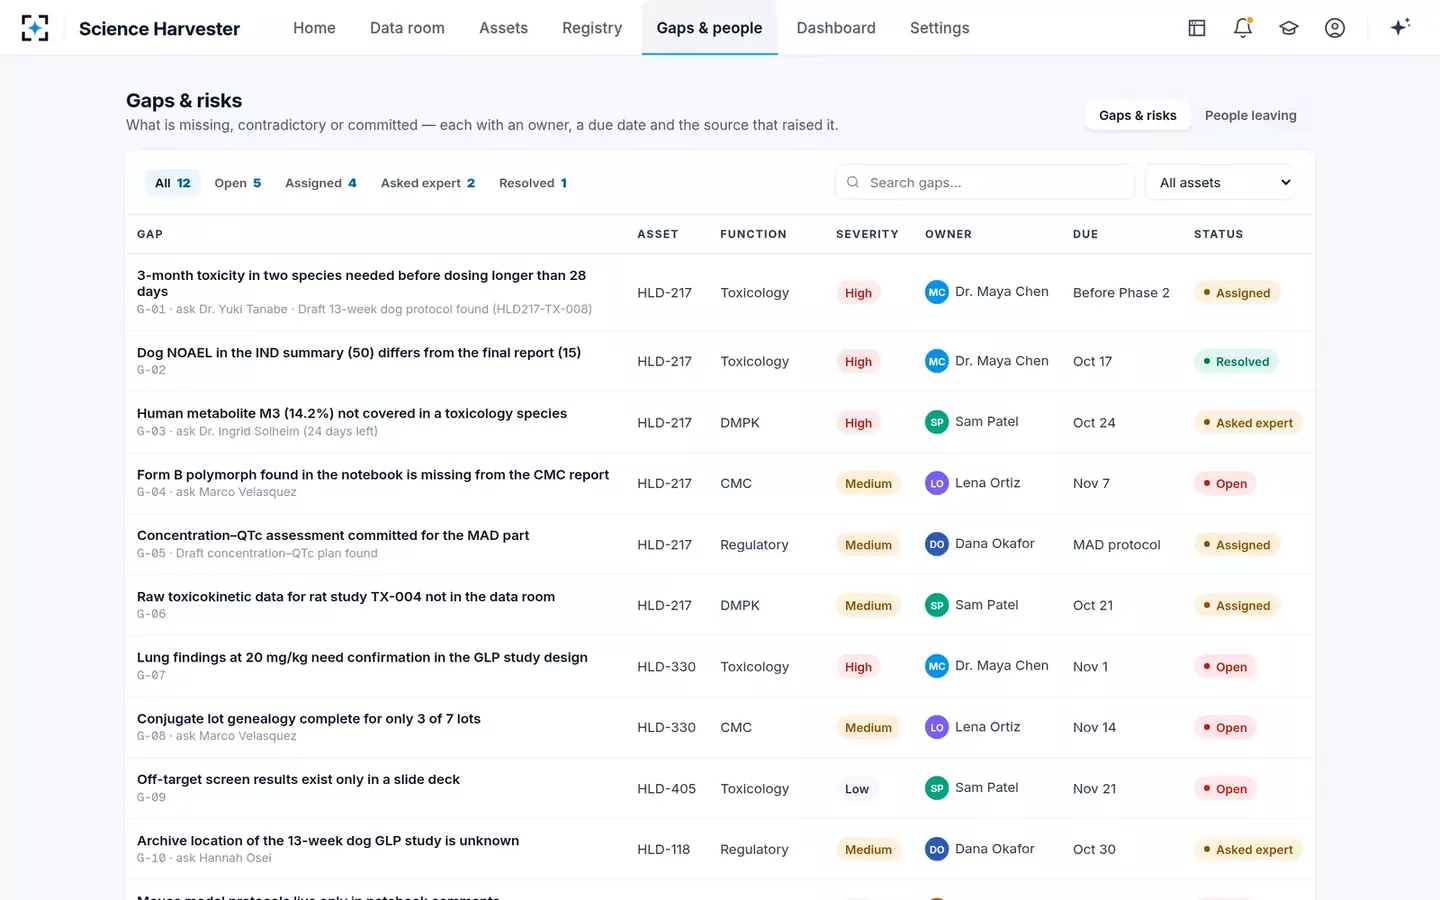The image size is (1440, 900).
Task: Click the Science Harvester logo icon
Action: pos(35,28)
